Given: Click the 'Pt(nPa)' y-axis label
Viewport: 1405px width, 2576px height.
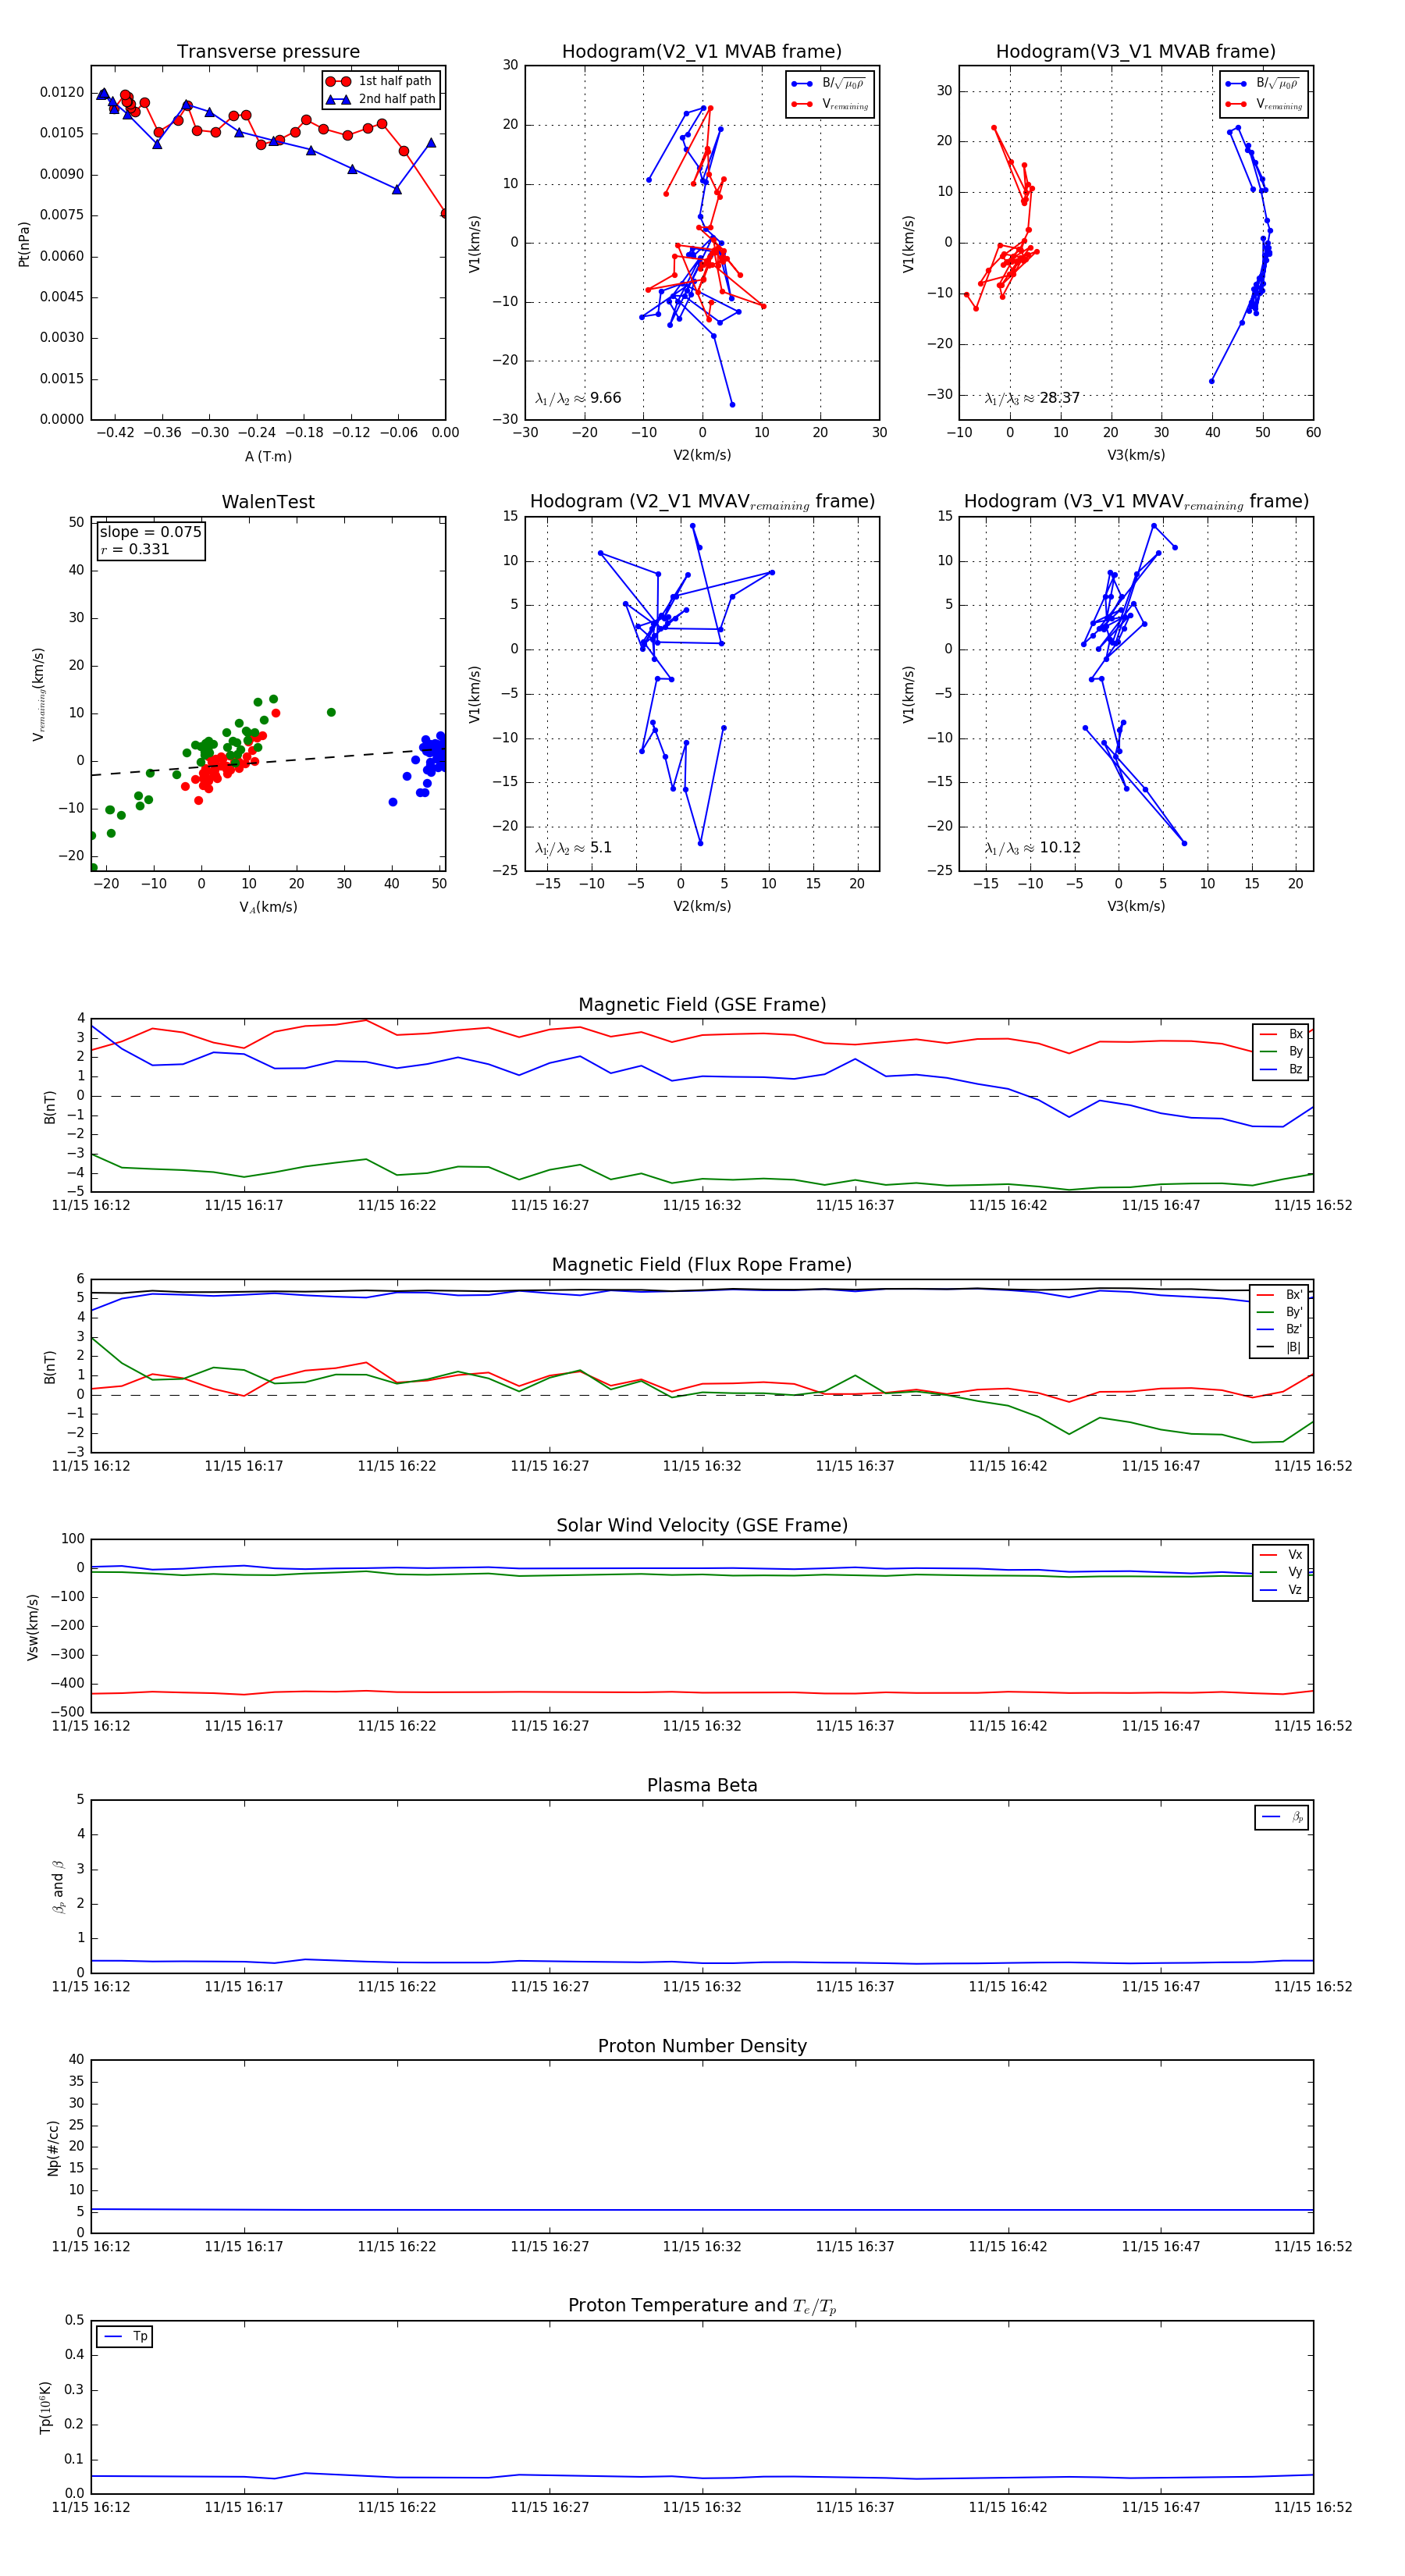Looking at the screenshot, I should pos(24,244).
